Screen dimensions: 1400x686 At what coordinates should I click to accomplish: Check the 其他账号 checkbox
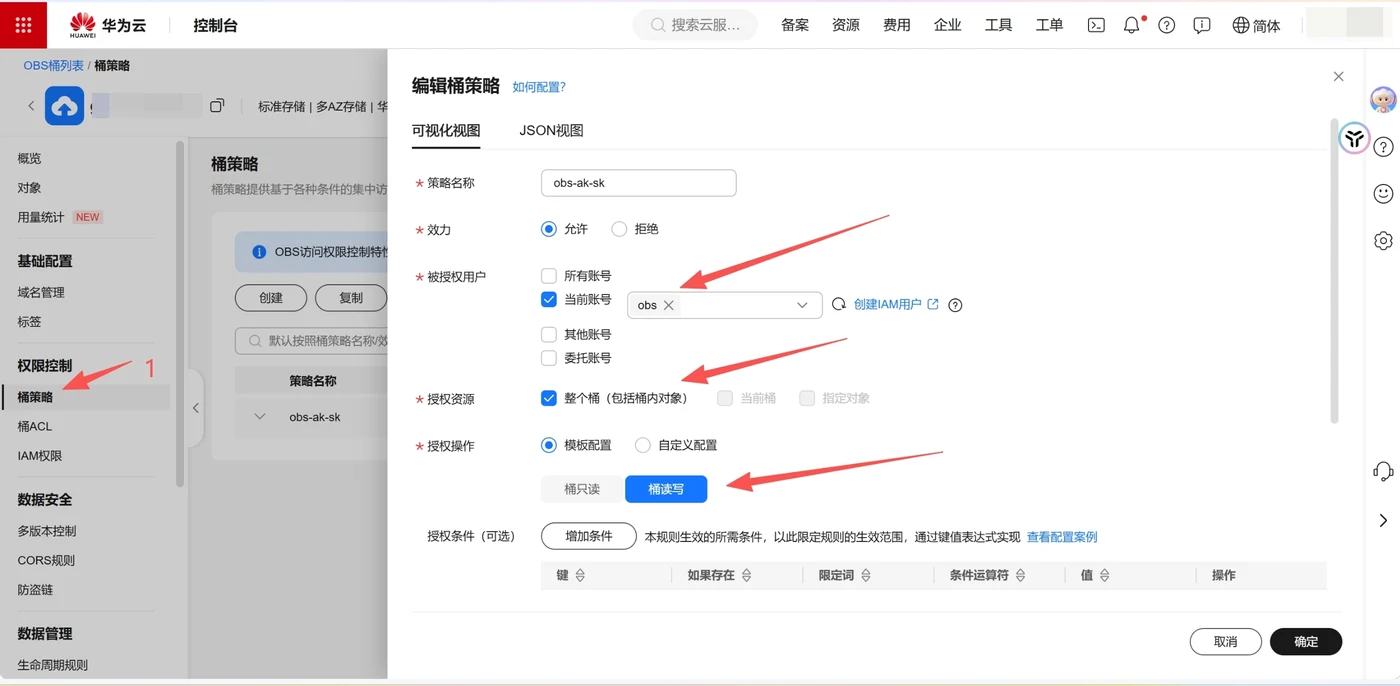pyautogui.click(x=548, y=334)
